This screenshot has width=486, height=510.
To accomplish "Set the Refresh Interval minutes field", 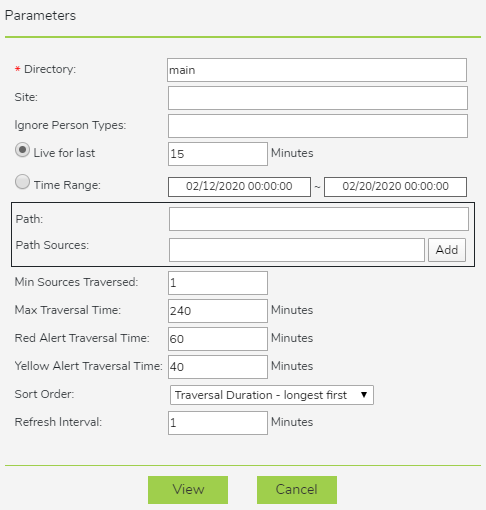I will pyautogui.click(x=218, y=423).
